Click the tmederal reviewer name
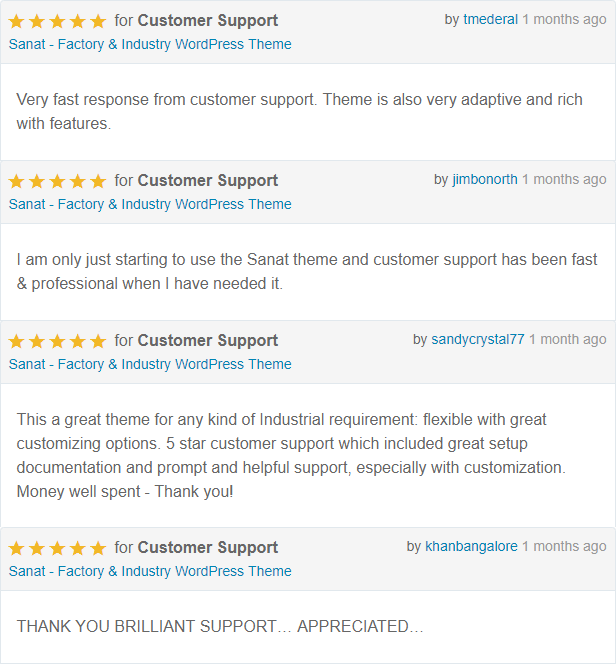 (490, 20)
